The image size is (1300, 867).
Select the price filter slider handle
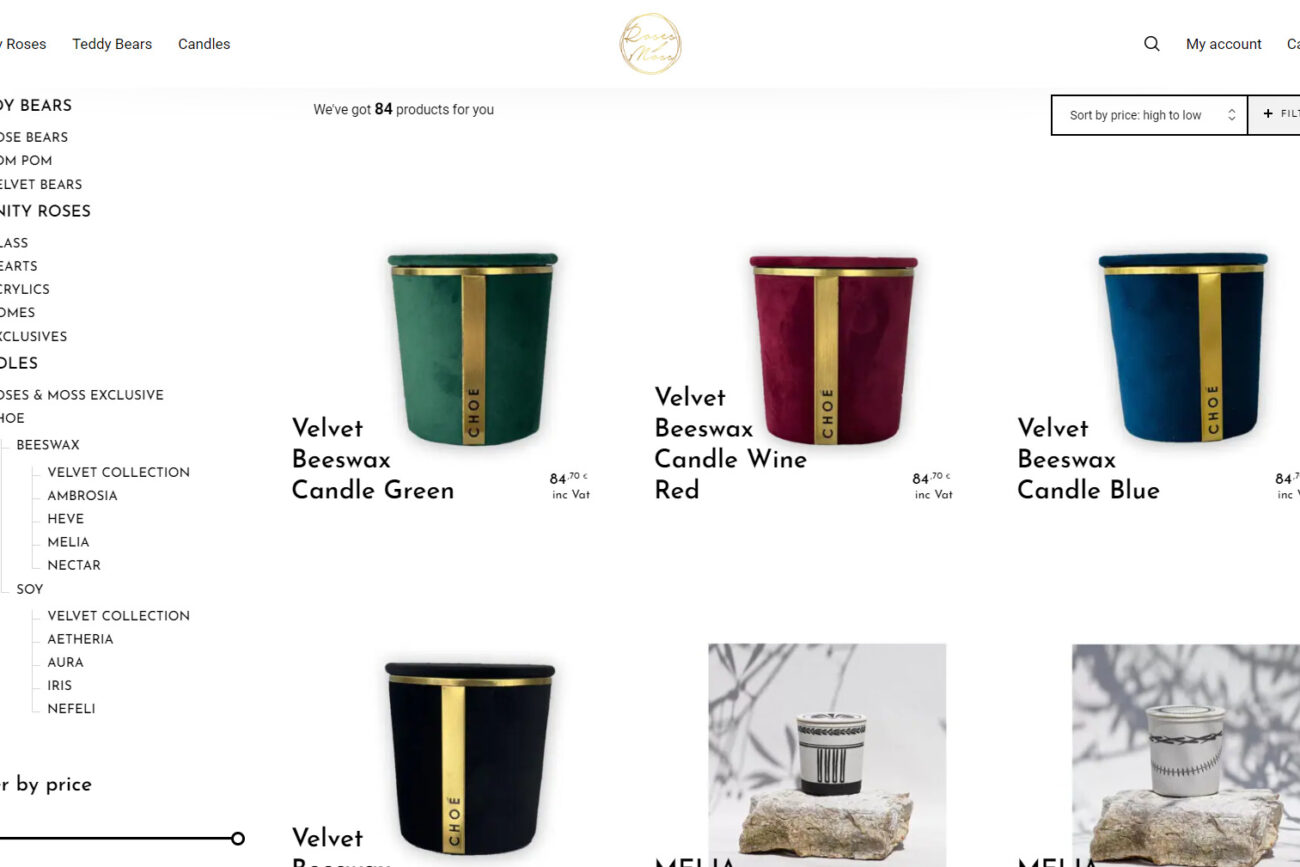237,838
